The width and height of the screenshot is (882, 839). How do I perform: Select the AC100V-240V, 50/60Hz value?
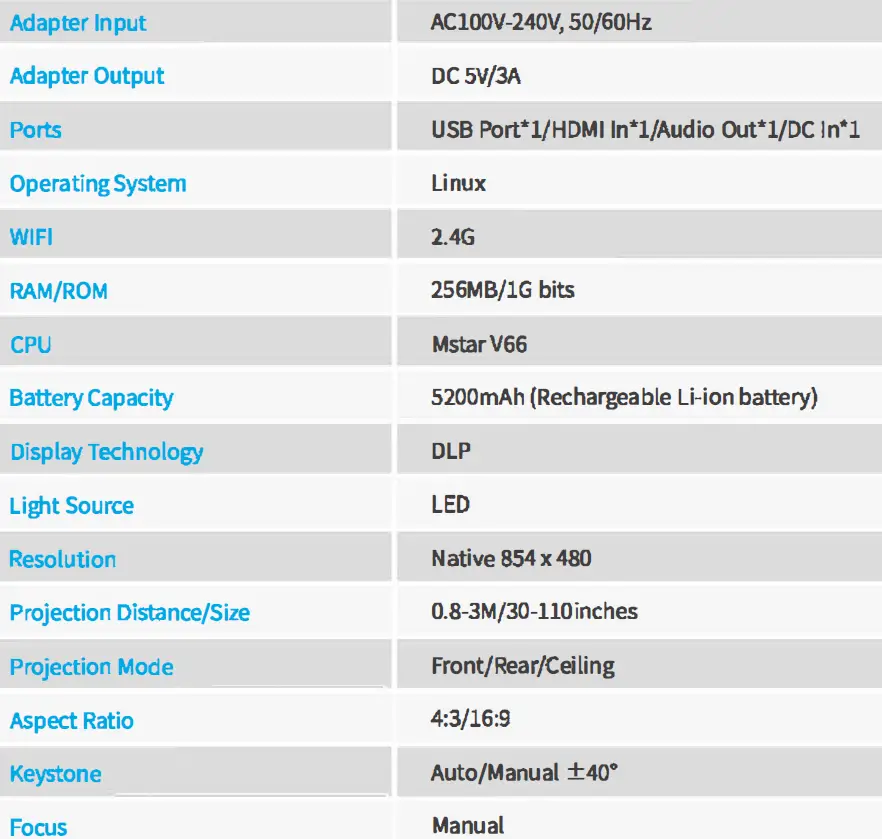coord(541,22)
